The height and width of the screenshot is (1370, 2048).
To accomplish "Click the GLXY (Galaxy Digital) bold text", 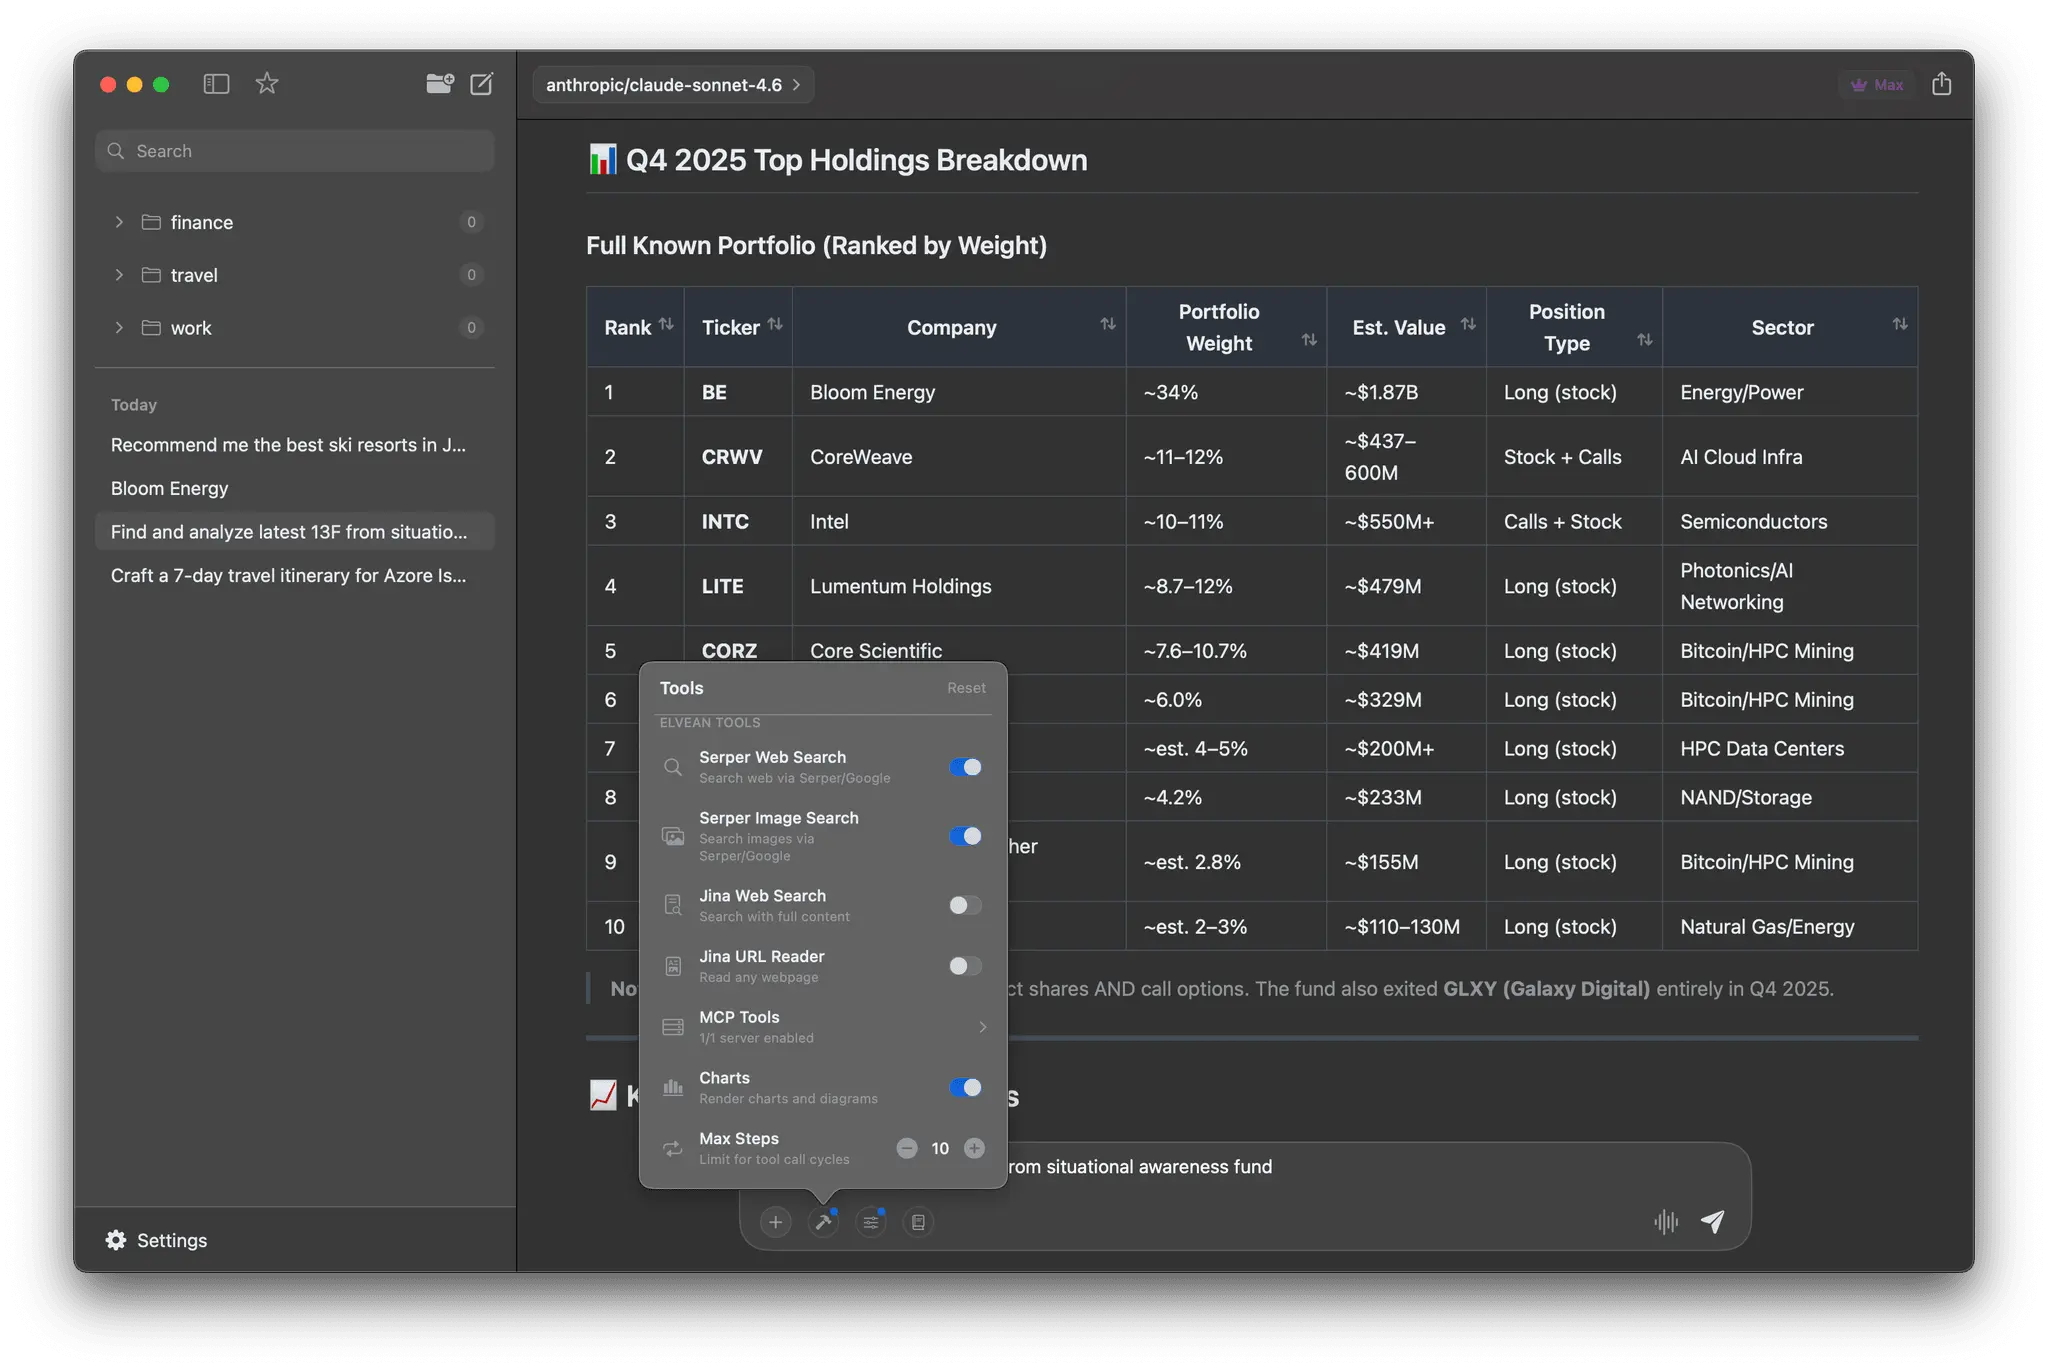I will click(x=1546, y=989).
